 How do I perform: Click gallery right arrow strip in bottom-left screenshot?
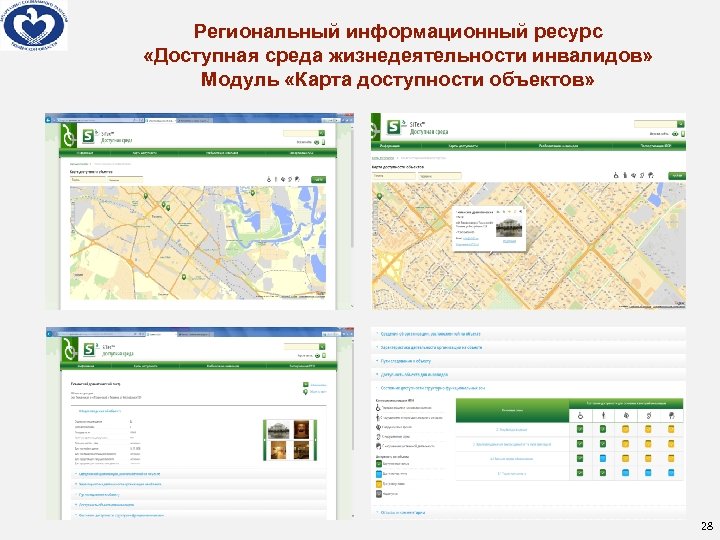[315, 440]
